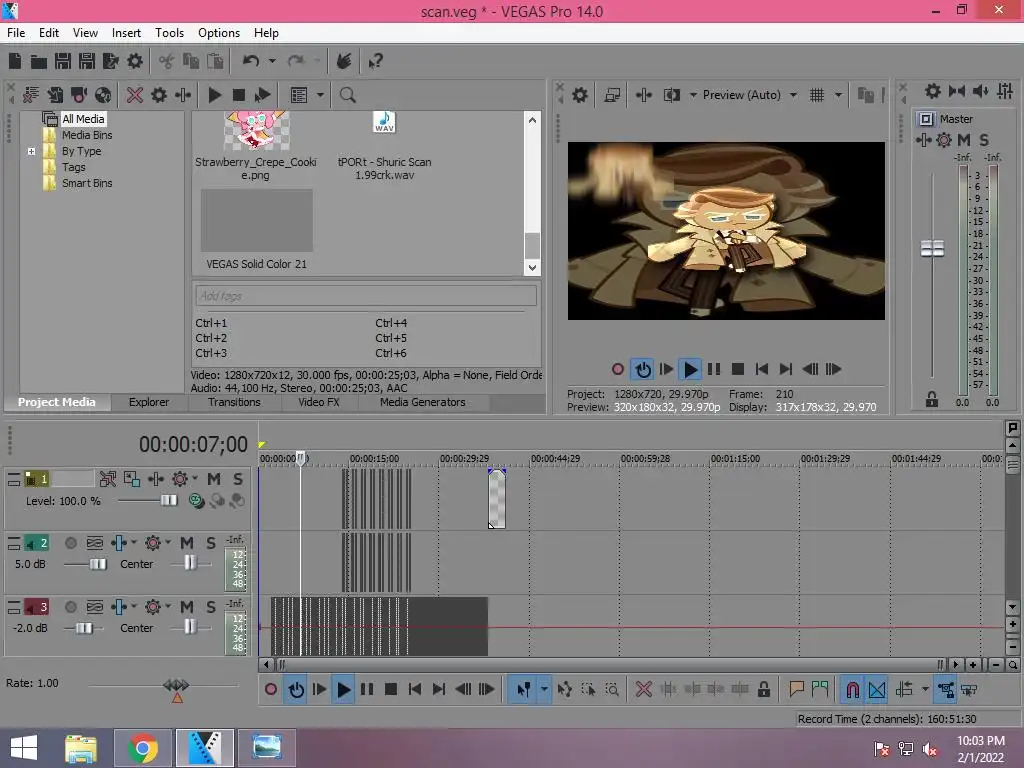Open Video Preview properties gear icon
The width and height of the screenshot is (1024, 768).
tap(579, 95)
